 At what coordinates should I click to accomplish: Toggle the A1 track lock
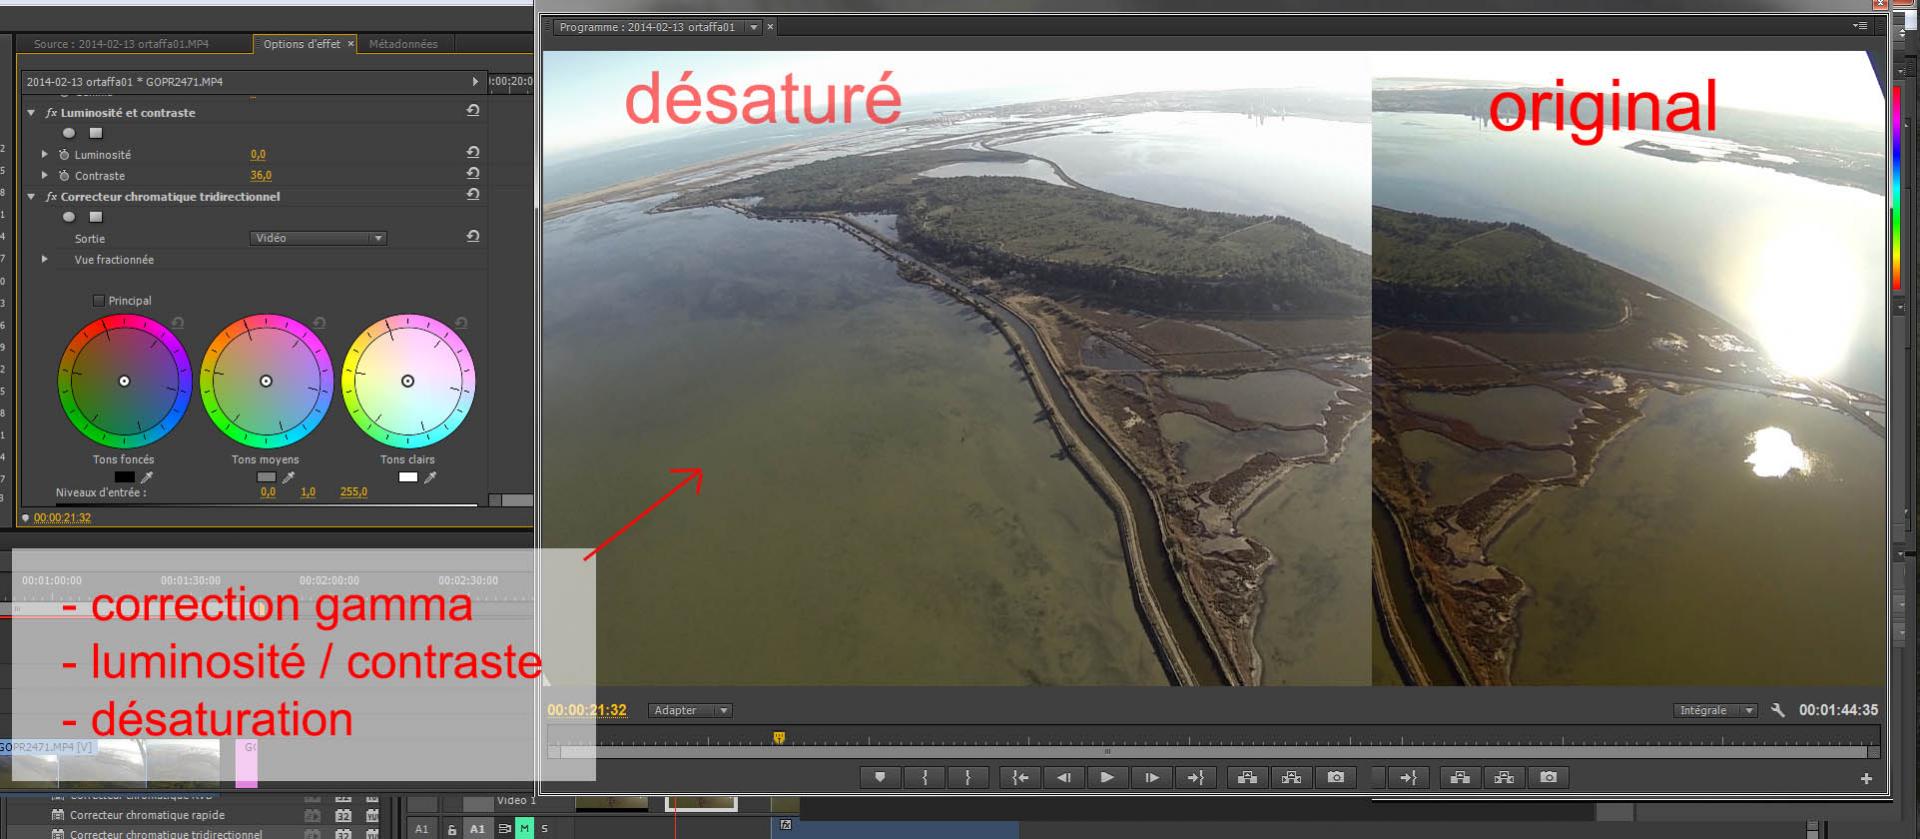452,829
